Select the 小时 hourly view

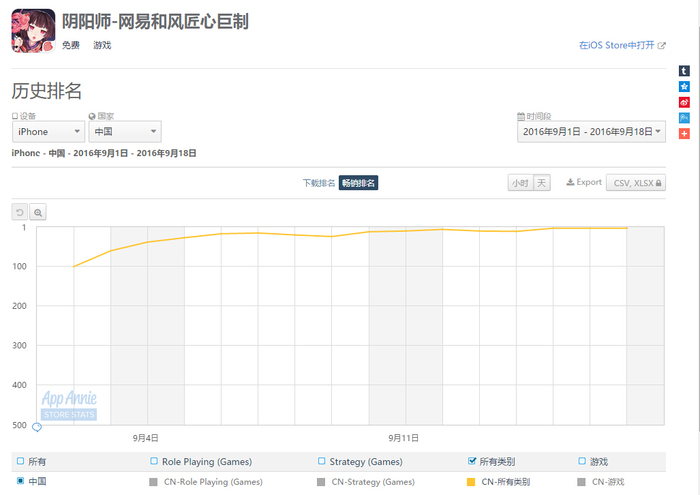[x=519, y=183]
